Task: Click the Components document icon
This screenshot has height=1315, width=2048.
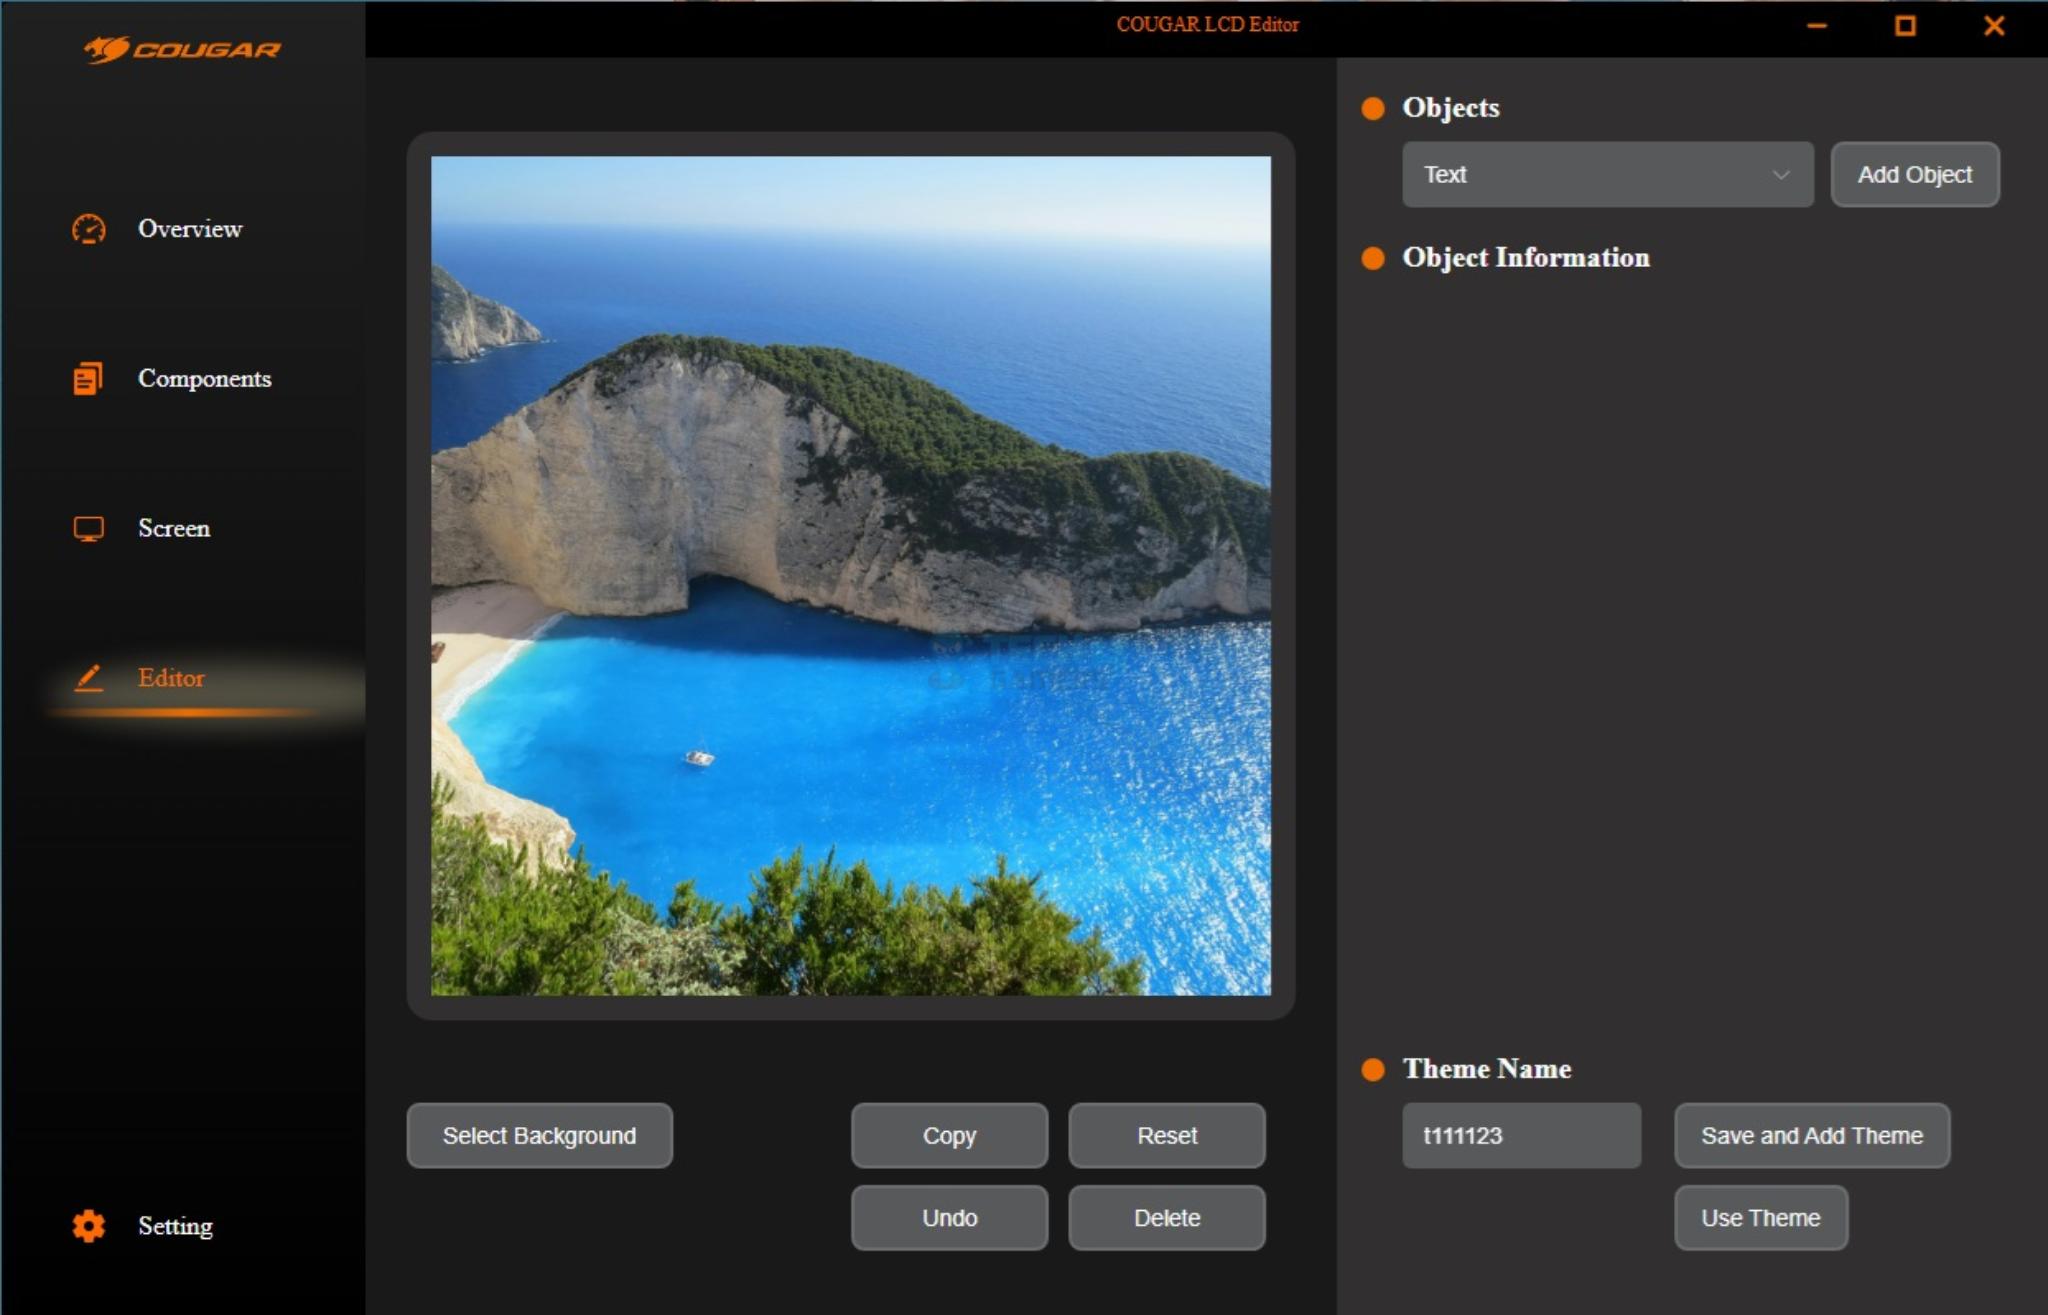Action: [88, 379]
